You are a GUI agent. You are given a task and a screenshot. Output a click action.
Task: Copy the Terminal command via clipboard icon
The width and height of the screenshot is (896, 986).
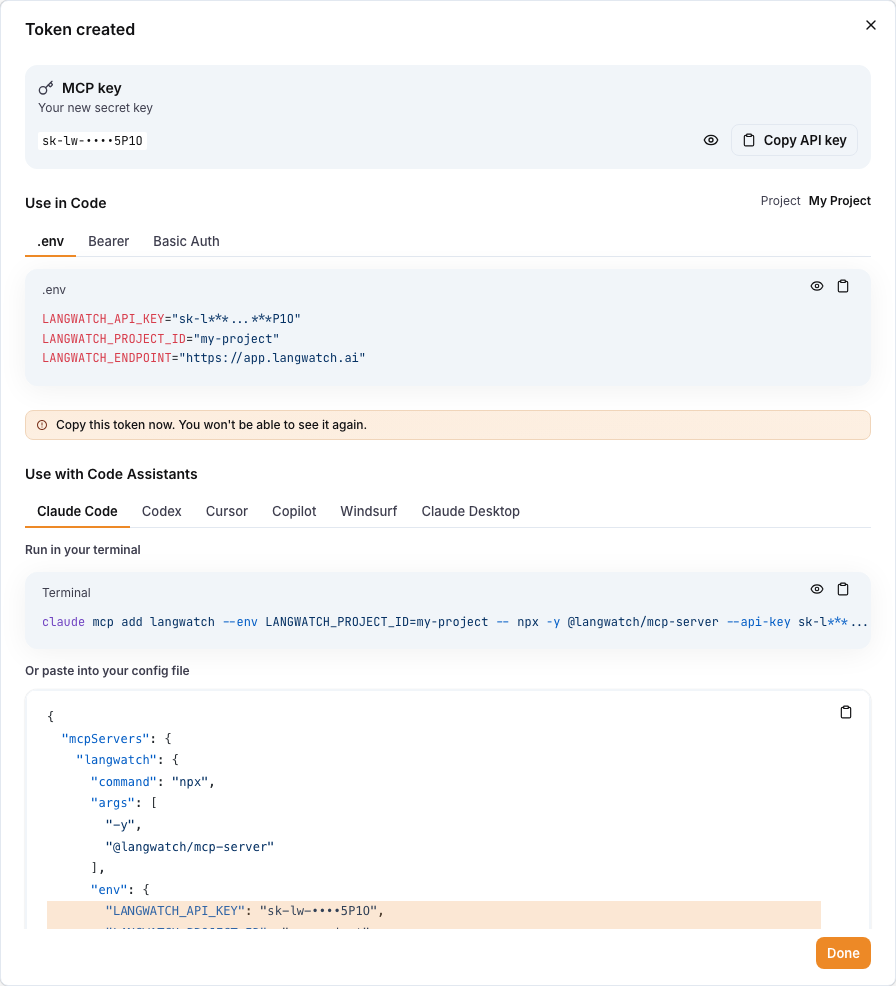(843, 589)
